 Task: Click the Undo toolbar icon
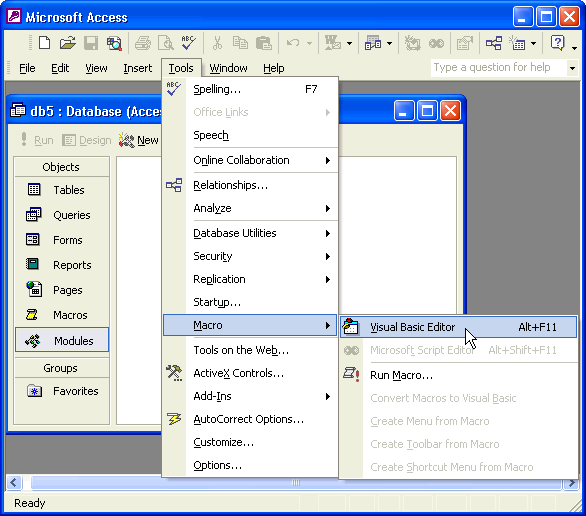coord(293,43)
